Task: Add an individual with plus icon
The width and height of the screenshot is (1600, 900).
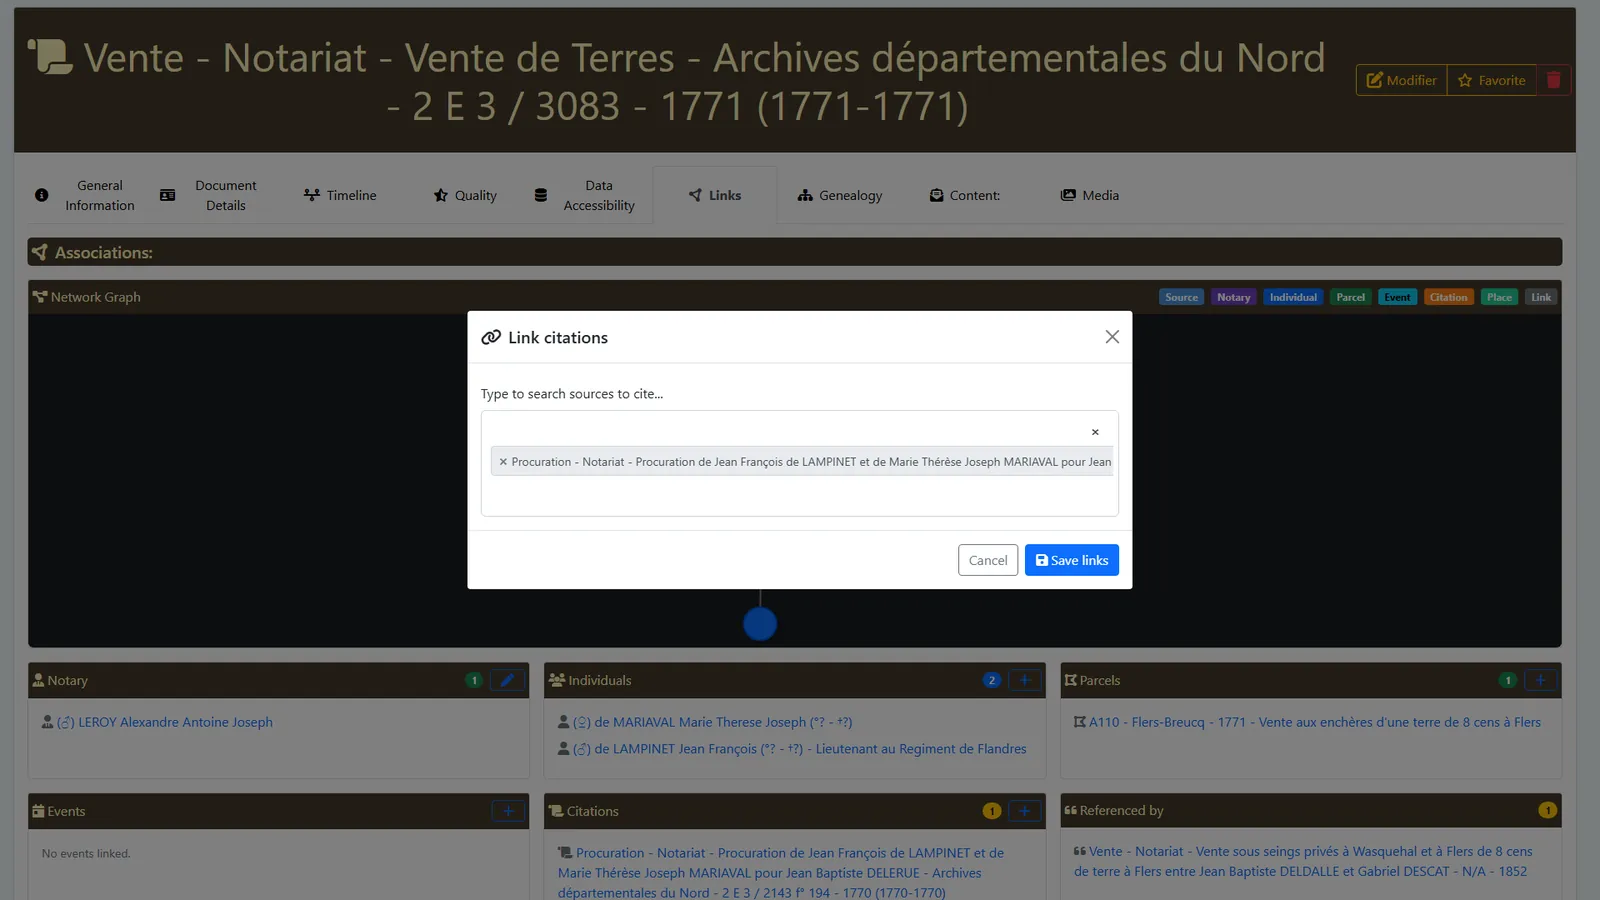Action: [1024, 680]
